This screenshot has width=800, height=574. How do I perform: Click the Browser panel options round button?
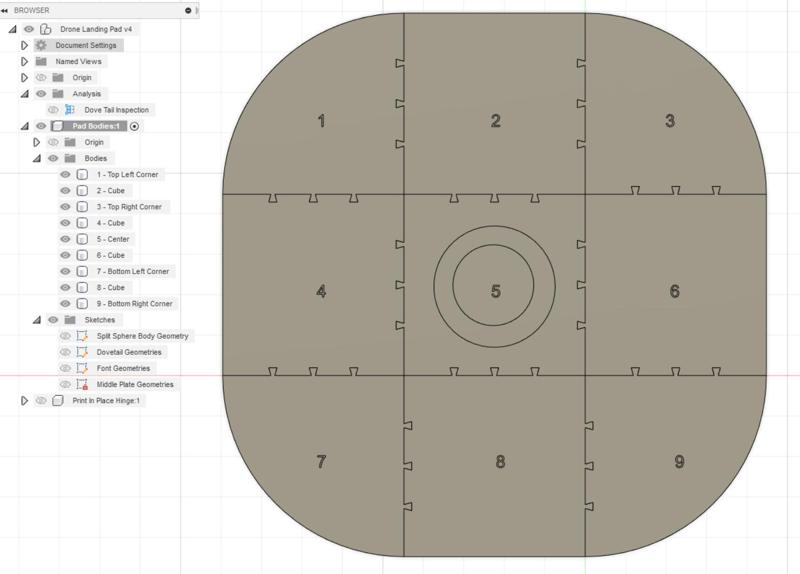click(188, 10)
